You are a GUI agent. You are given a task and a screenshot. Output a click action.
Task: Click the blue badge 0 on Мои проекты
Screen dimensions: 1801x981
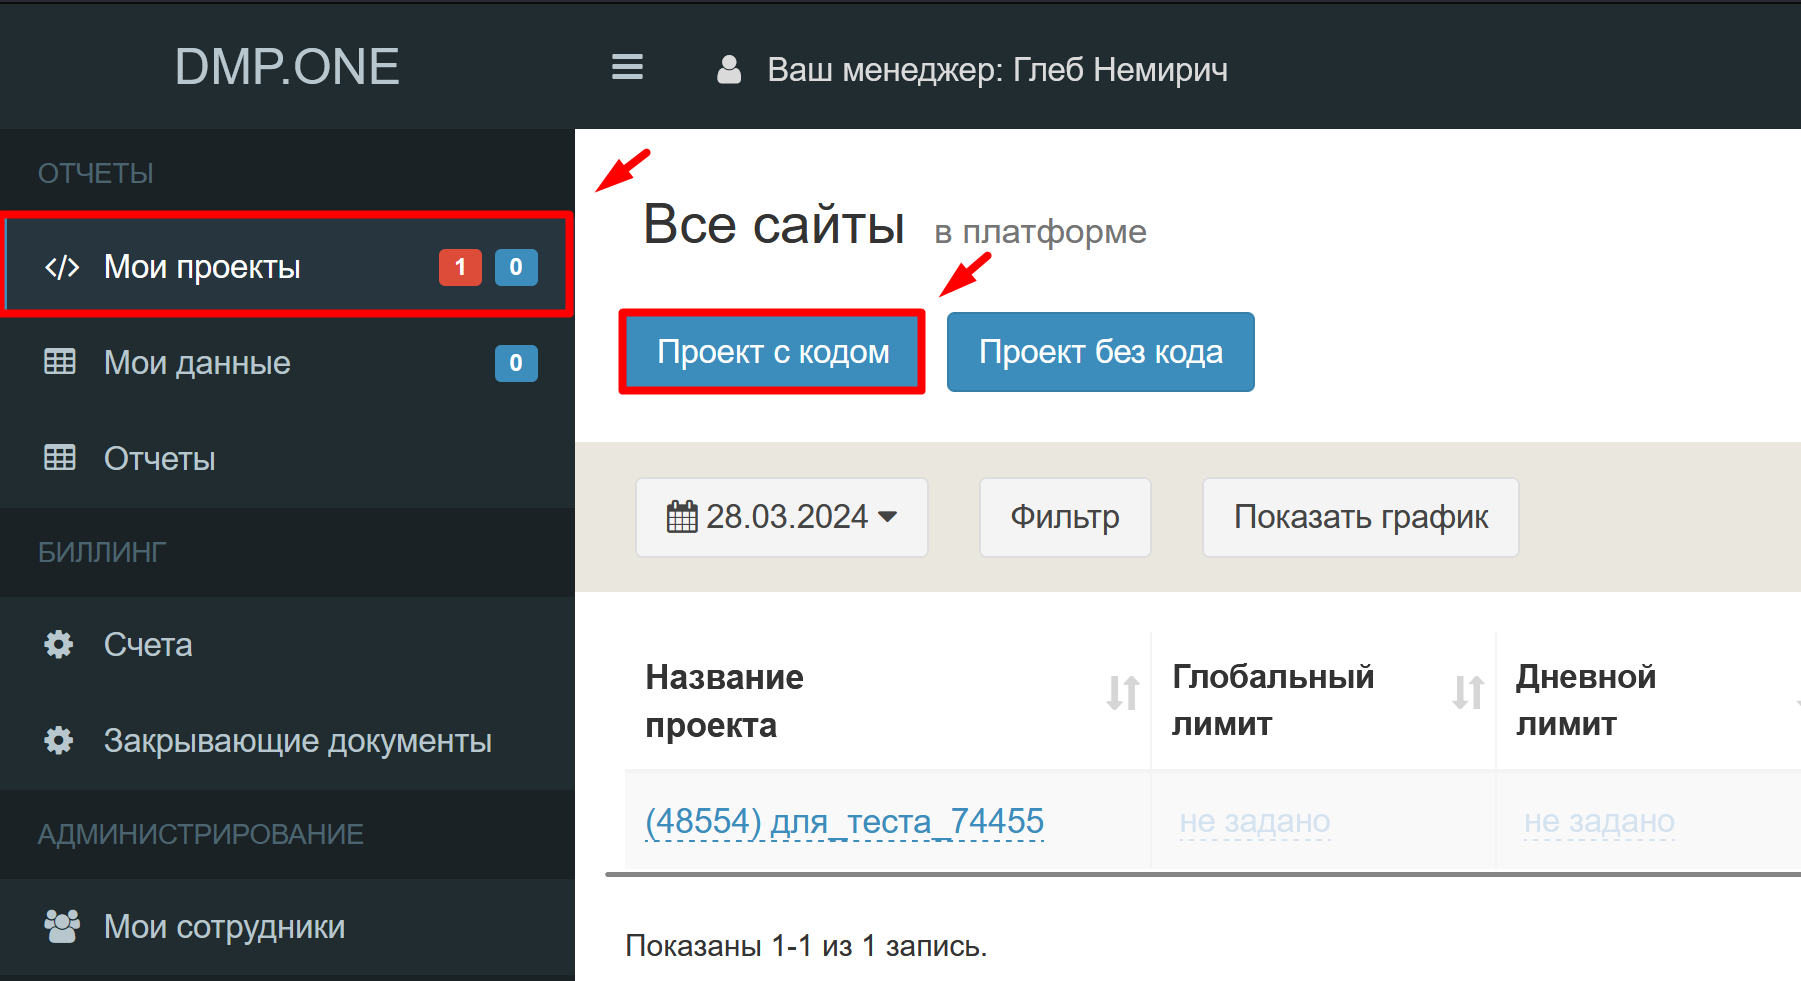516,267
